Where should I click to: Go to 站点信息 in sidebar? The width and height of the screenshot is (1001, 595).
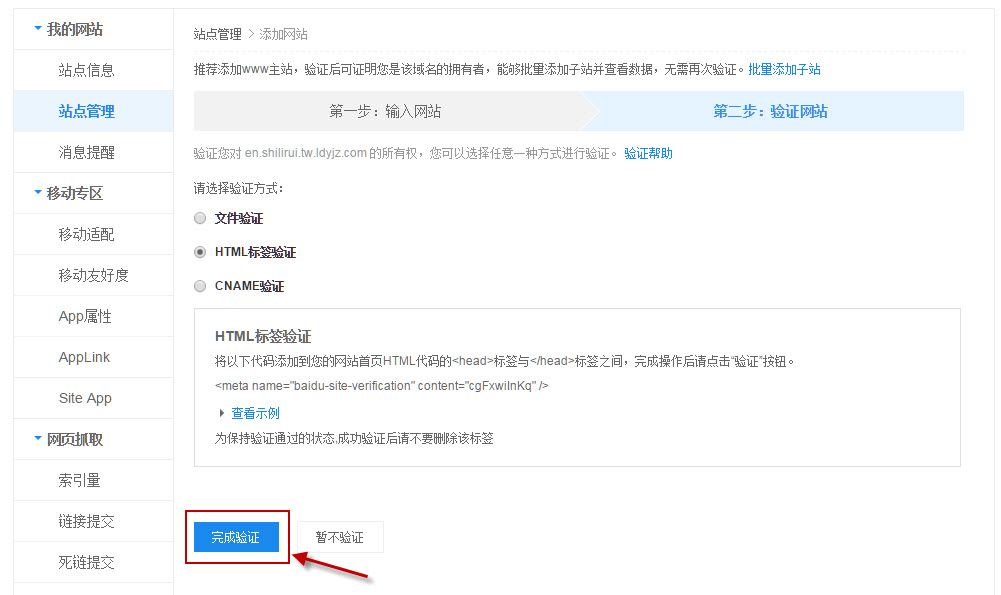tap(86, 70)
